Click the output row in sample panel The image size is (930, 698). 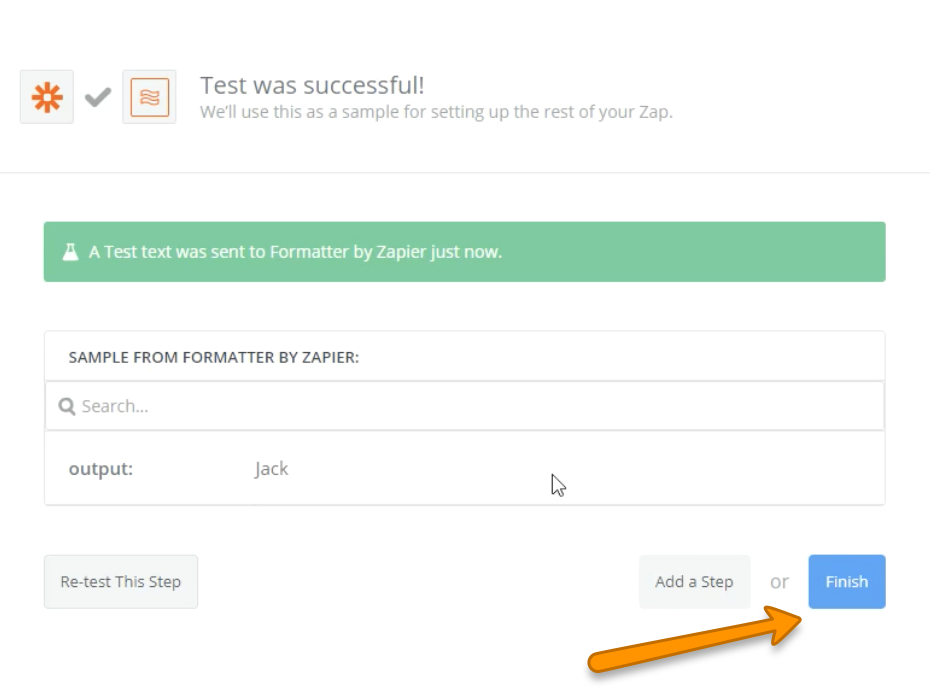coord(464,469)
